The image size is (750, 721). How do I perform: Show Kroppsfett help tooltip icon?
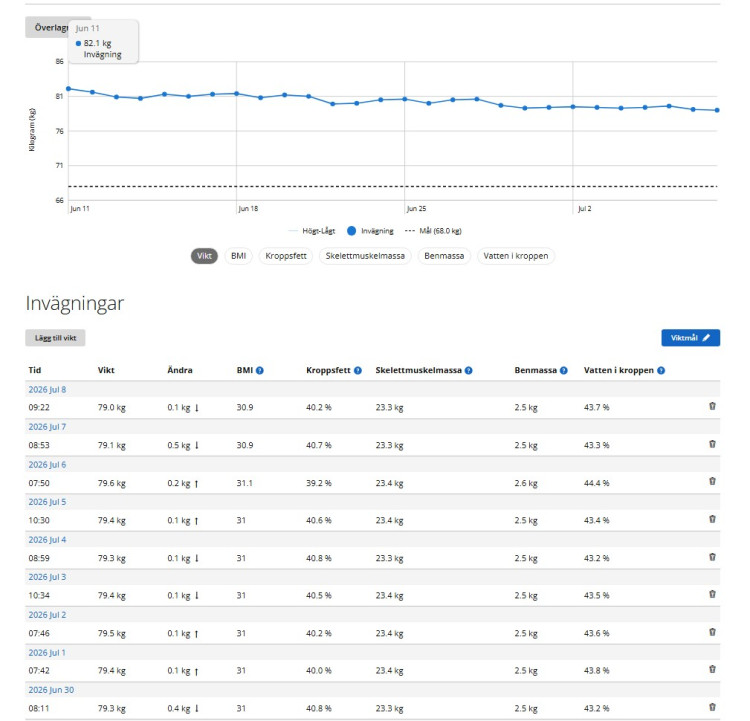pos(358,370)
